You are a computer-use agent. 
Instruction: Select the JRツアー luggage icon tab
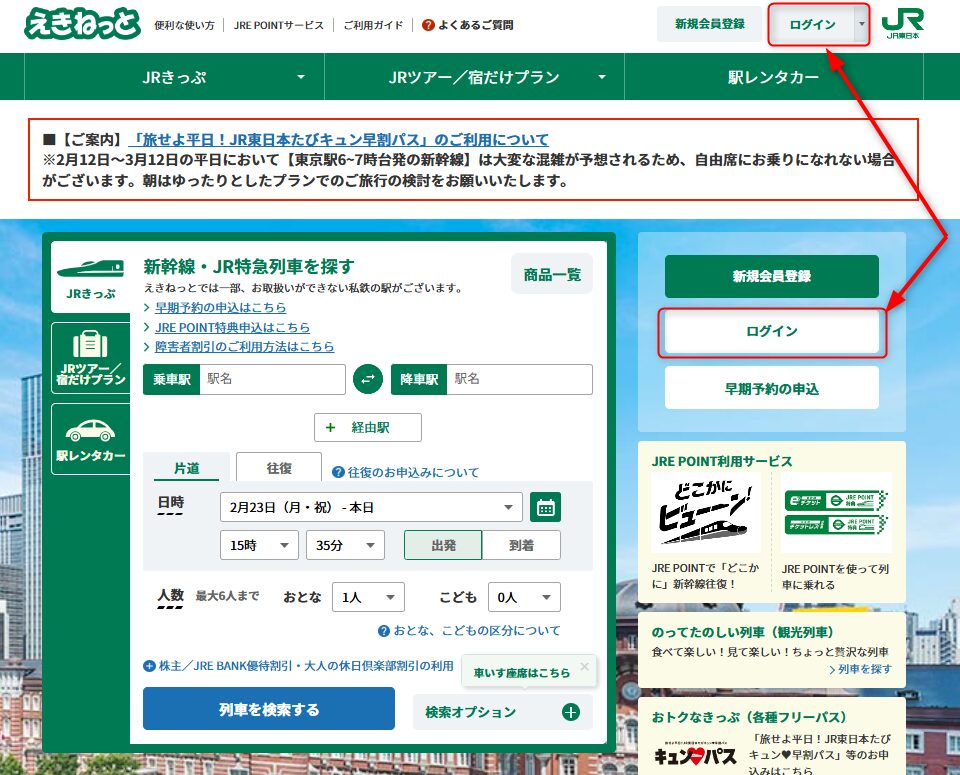[x=90, y=358]
